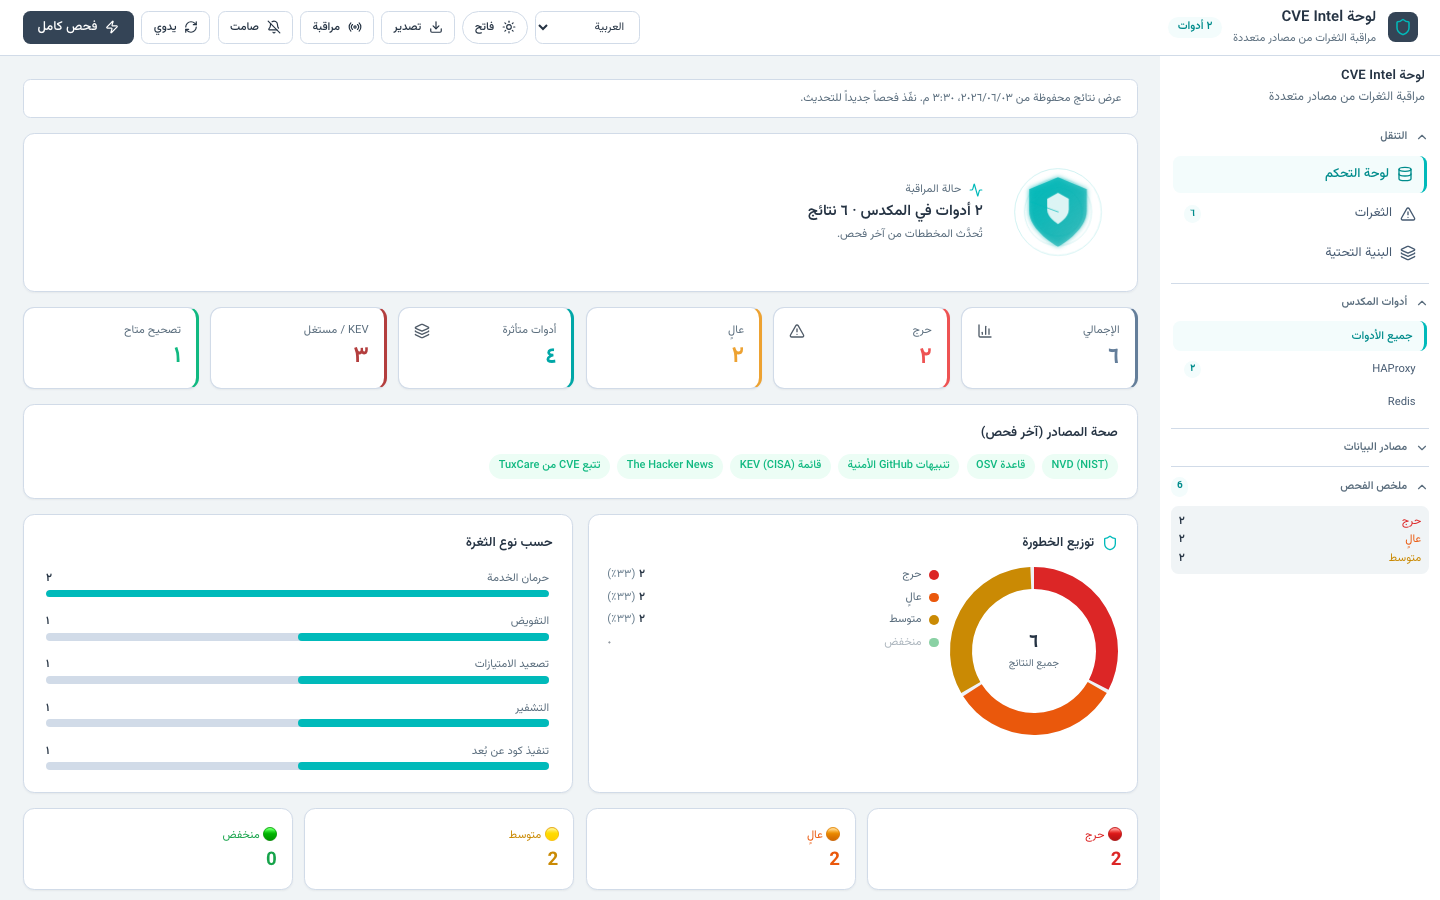1440x900 pixels.
Task: Collapse the أدوات المكدس sidebar section
Action: pos(1299,302)
